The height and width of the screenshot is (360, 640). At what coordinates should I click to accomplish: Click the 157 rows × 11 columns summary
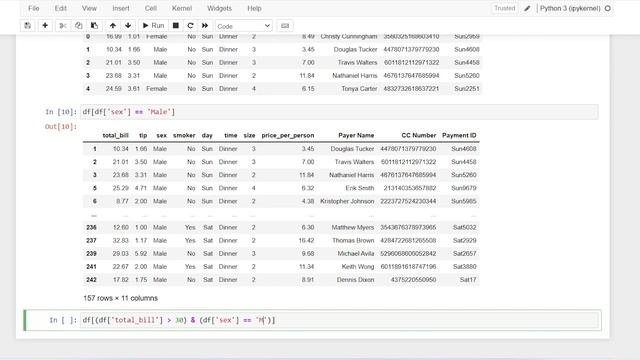[x=120, y=298]
